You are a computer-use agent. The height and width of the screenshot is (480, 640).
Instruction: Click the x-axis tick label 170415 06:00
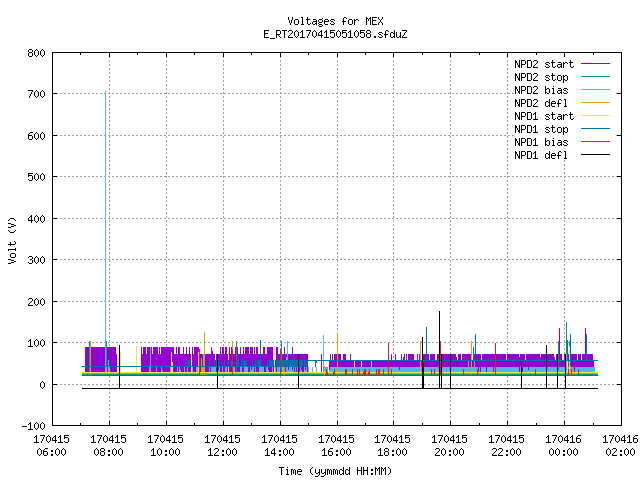pos(51,446)
